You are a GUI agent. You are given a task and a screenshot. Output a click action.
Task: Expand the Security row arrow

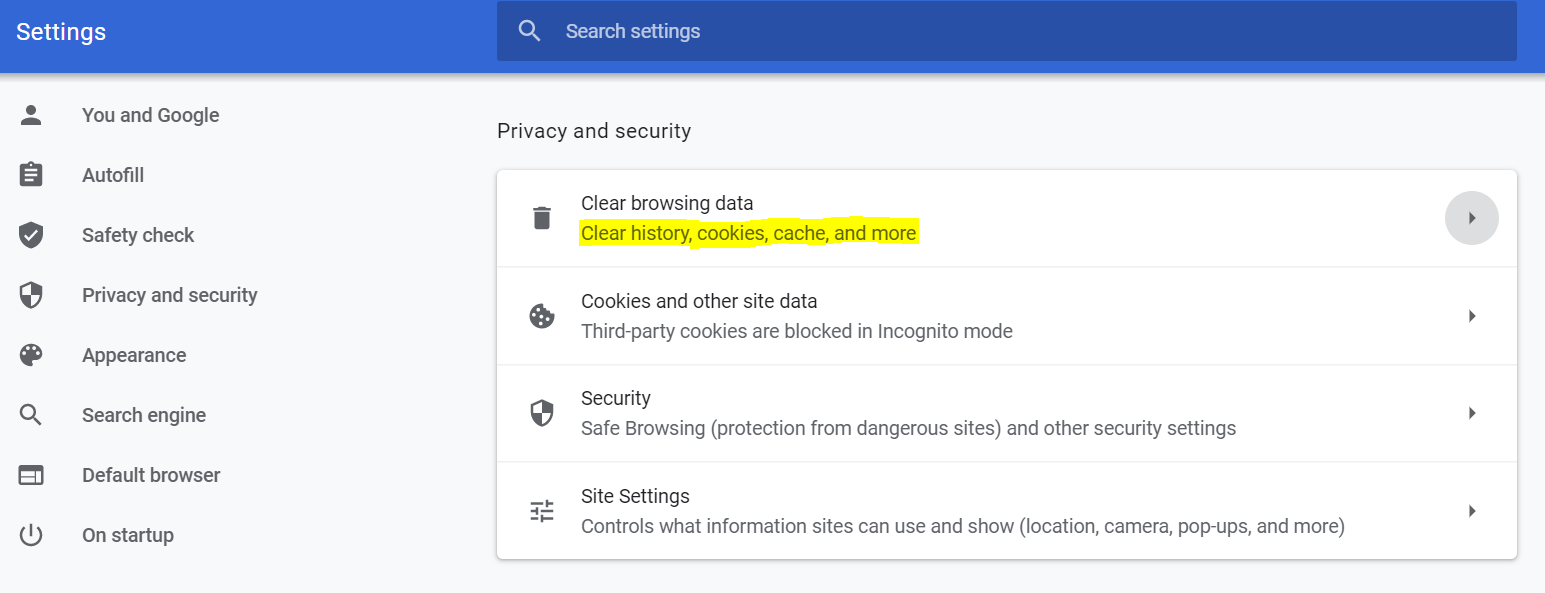(x=1471, y=413)
